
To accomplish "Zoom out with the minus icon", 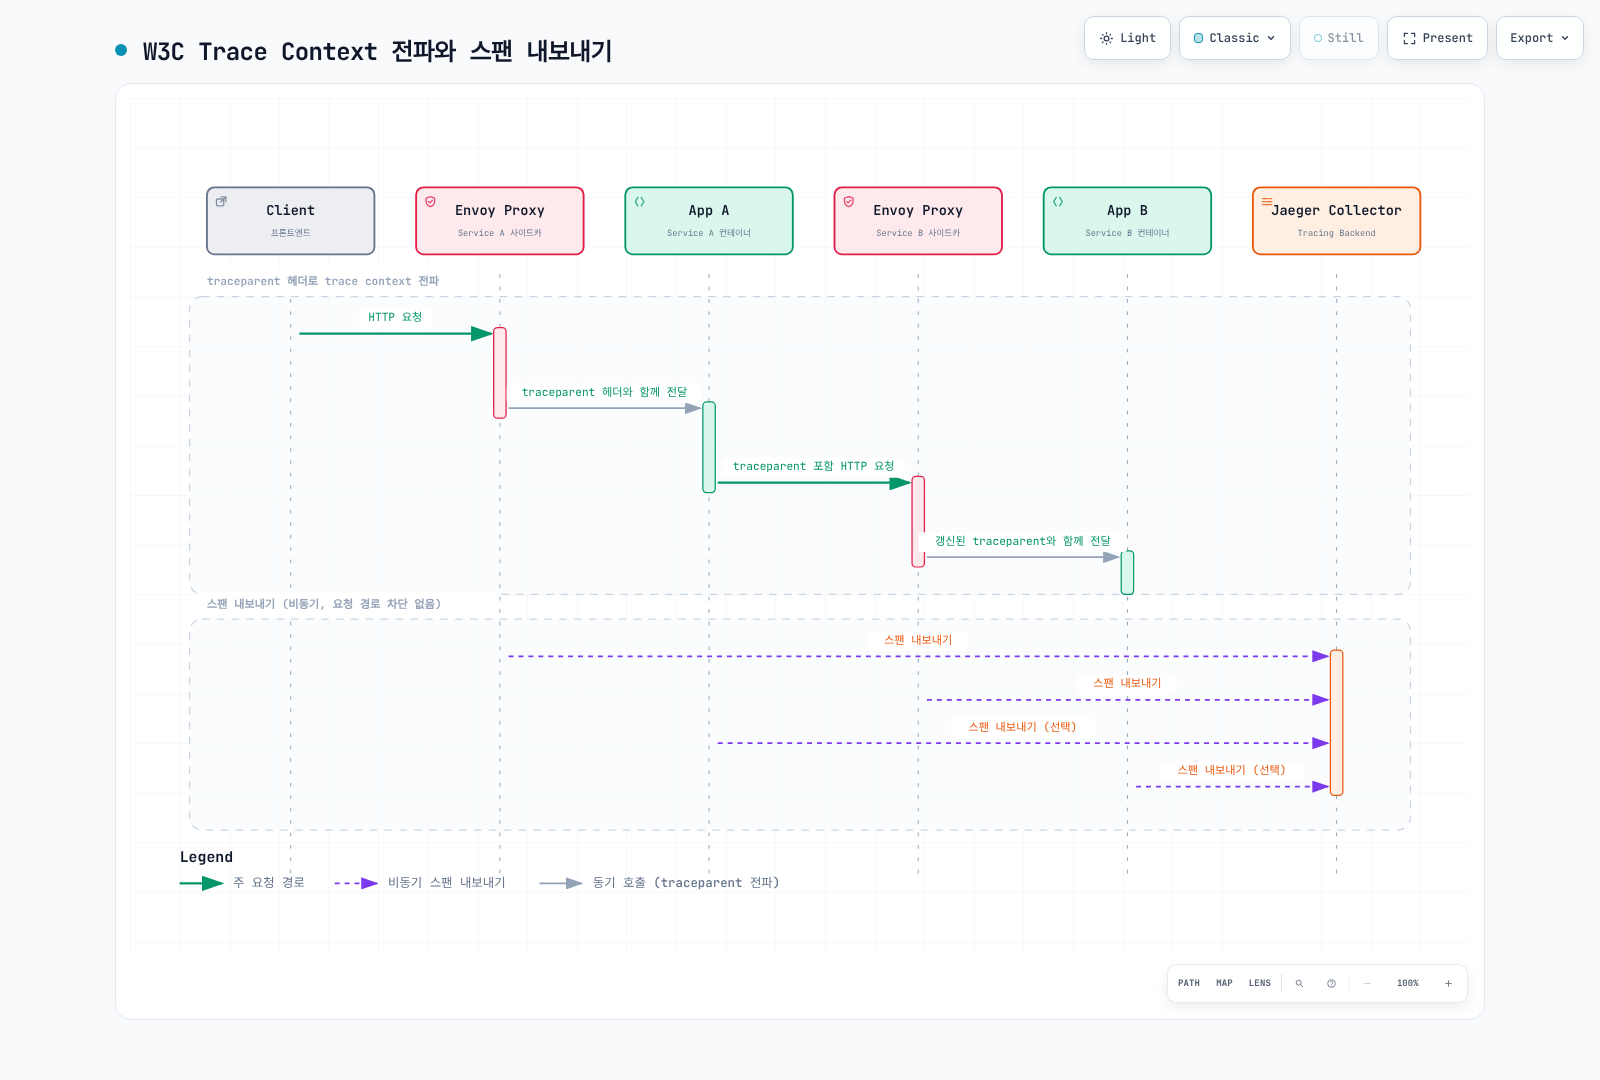I will pyautogui.click(x=1367, y=983).
